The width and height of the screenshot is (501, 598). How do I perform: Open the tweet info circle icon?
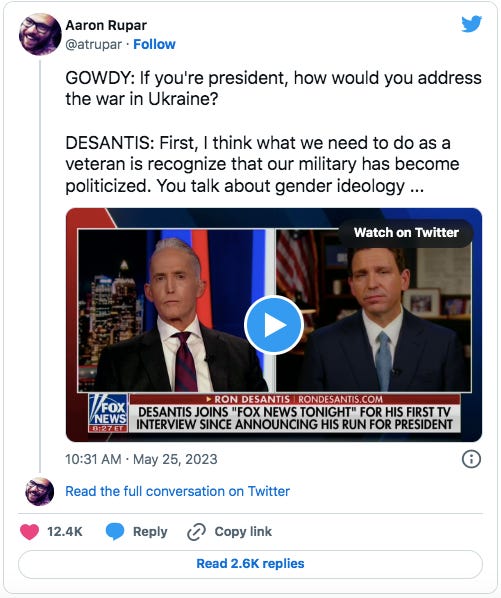point(471,459)
